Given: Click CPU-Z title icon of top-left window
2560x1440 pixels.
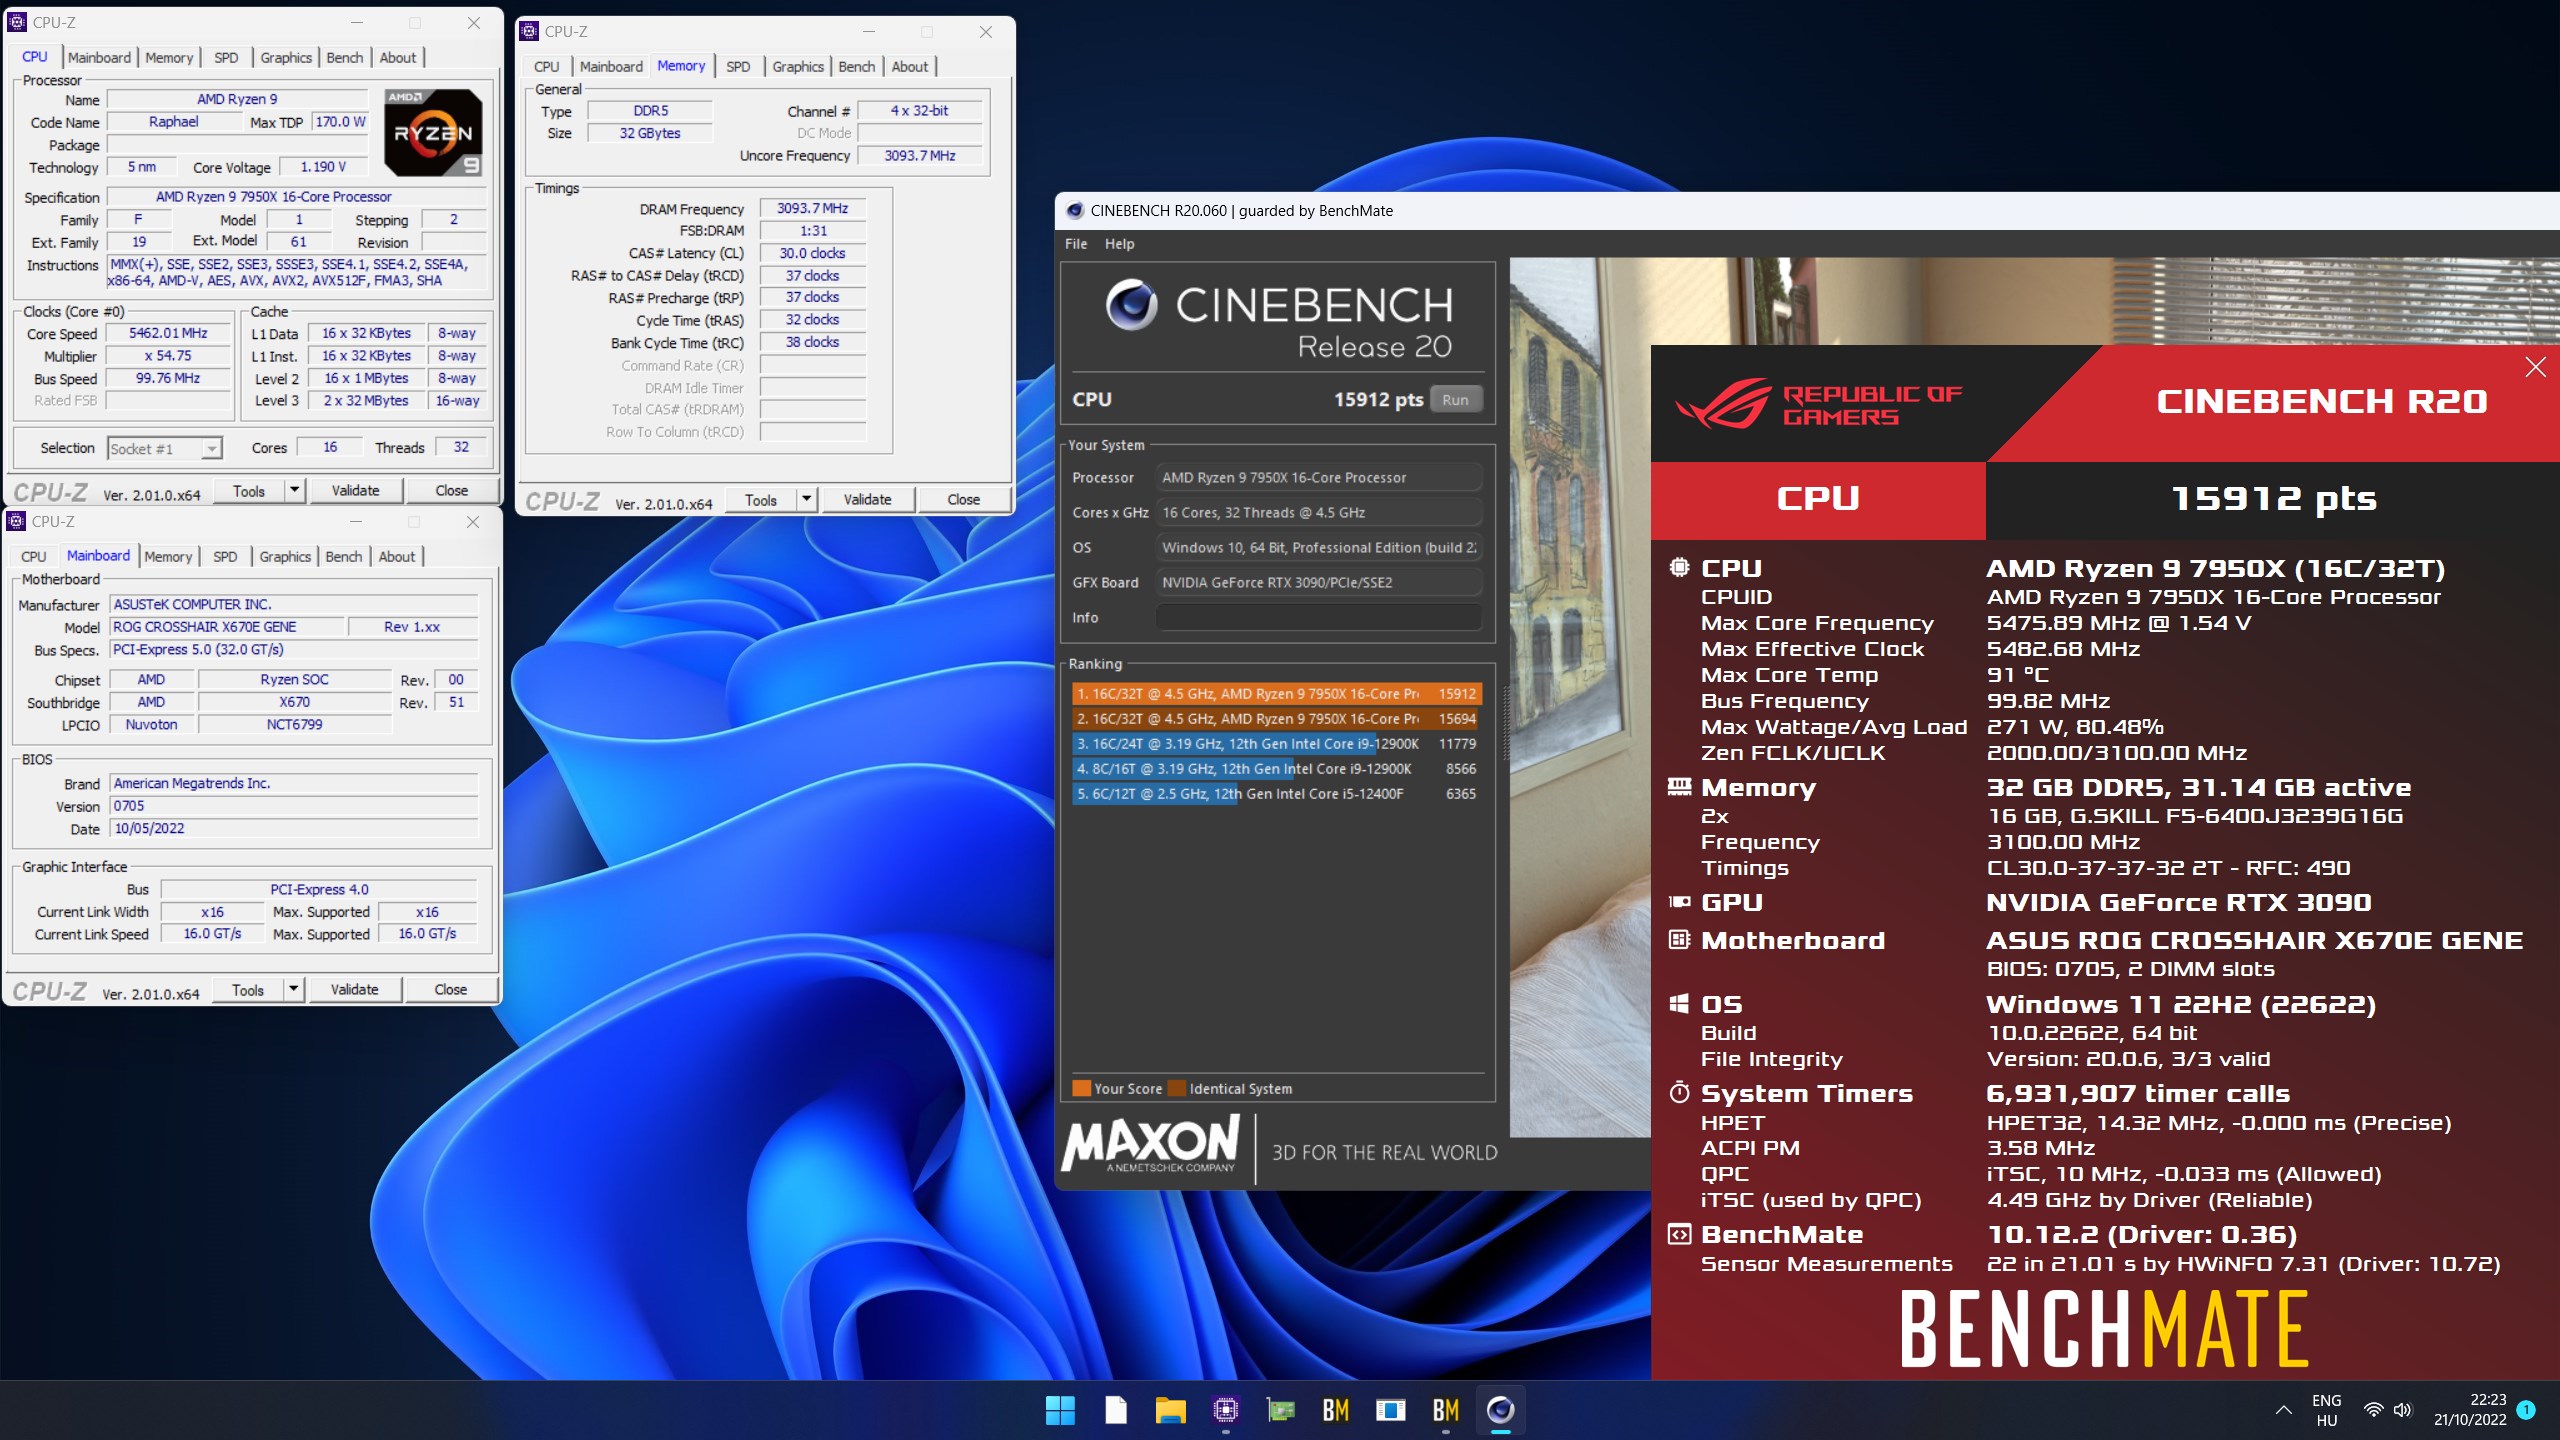Looking at the screenshot, I should [17, 22].
